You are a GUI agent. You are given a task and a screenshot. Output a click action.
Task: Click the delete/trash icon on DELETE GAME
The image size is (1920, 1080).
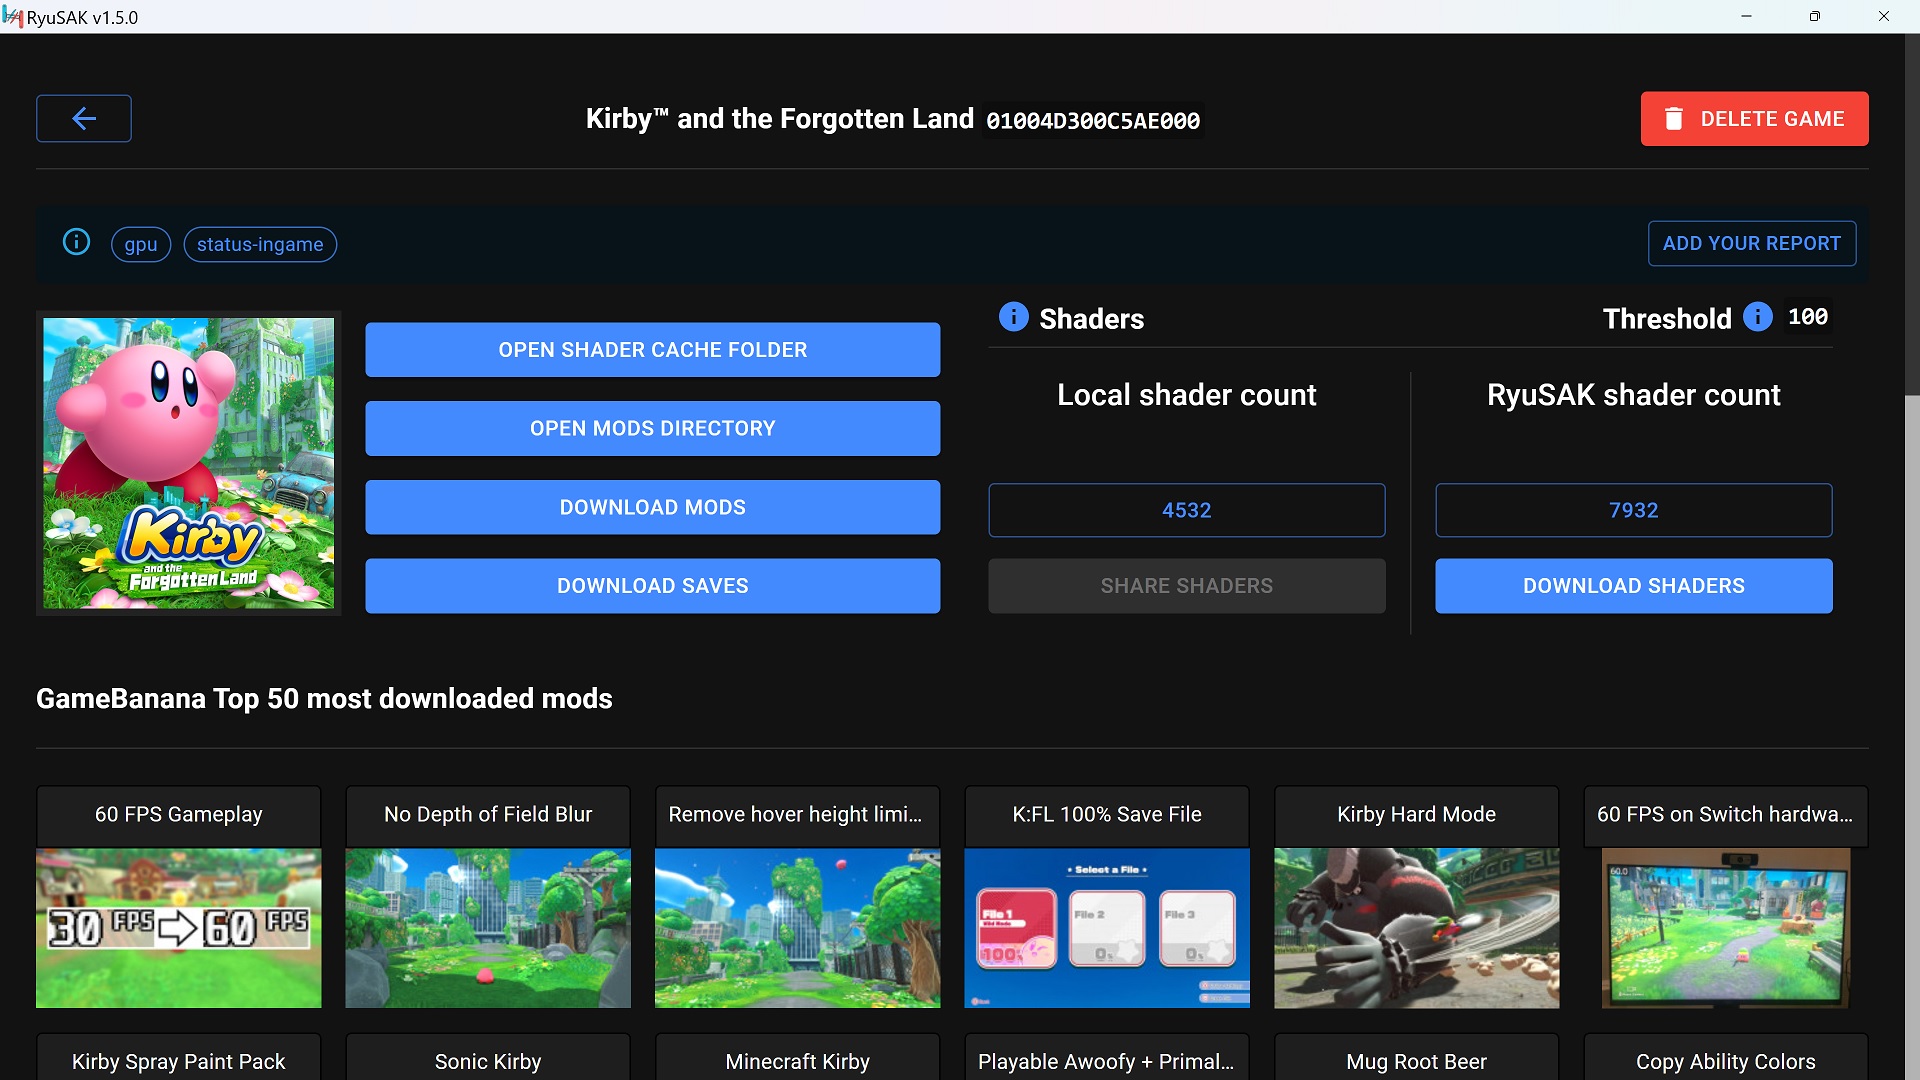(1675, 119)
